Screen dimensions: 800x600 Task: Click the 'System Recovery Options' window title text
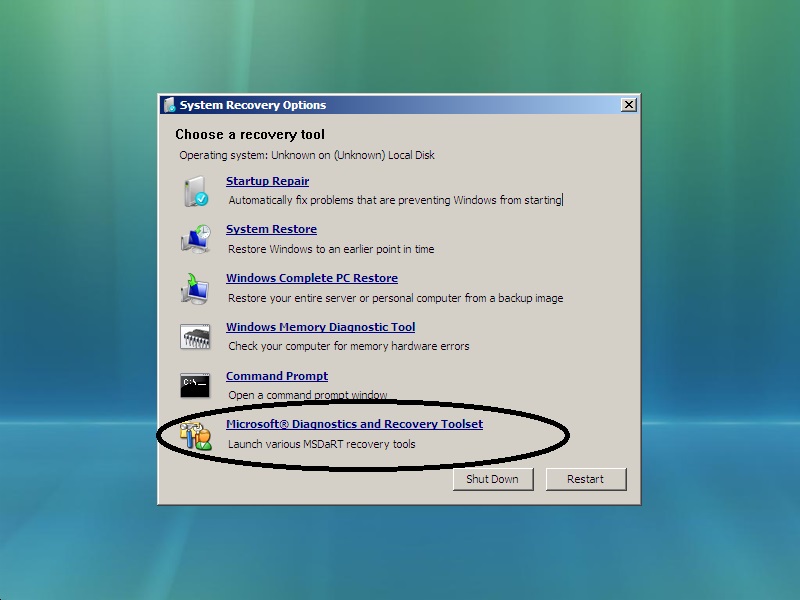tap(253, 105)
